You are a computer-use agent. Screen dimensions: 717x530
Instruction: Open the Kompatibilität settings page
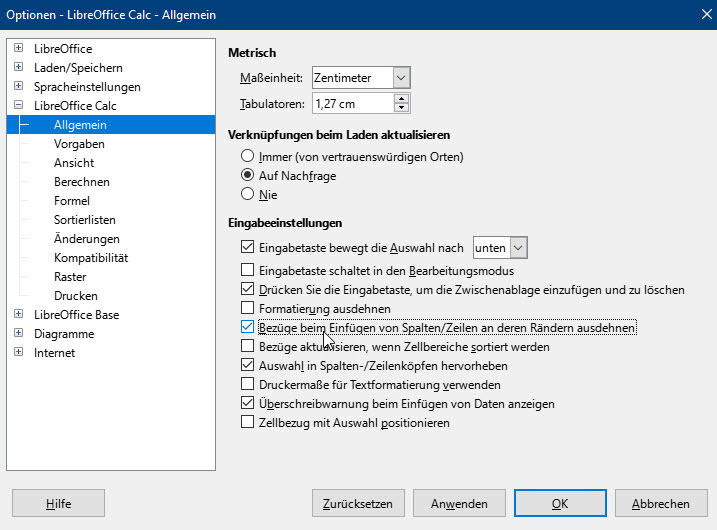coord(91,258)
